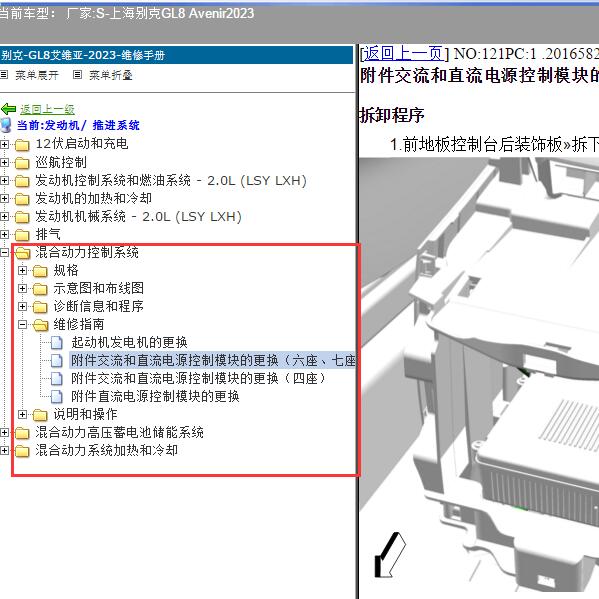Click document icon for 起动机发电机的更换
Viewport: 599px width, 599px height.
click(x=57, y=342)
